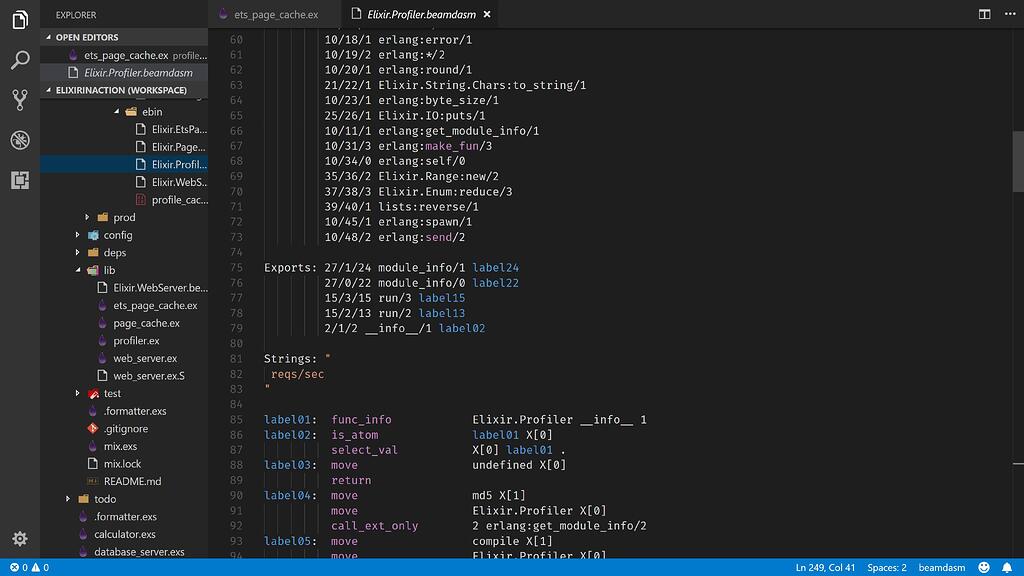Open Settings via the gear icon
1024x576 pixels.
[x=20, y=538]
